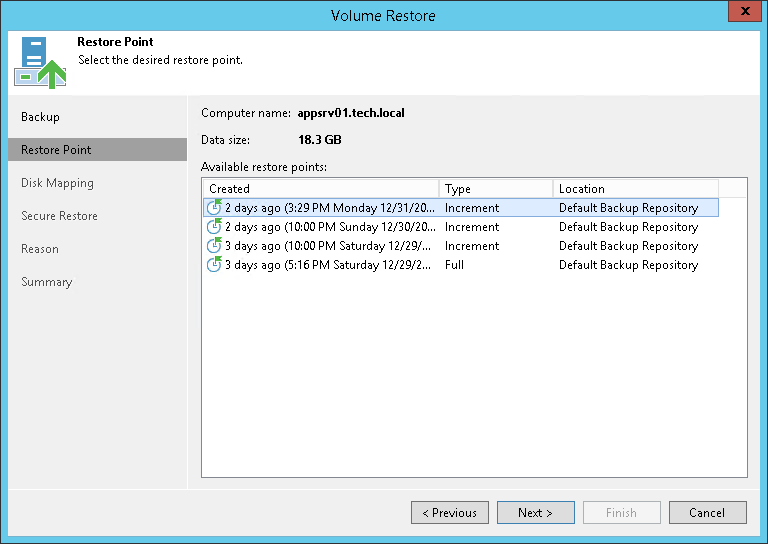
Task: Click Default Backup Repository in the Full row
Action: coord(628,265)
